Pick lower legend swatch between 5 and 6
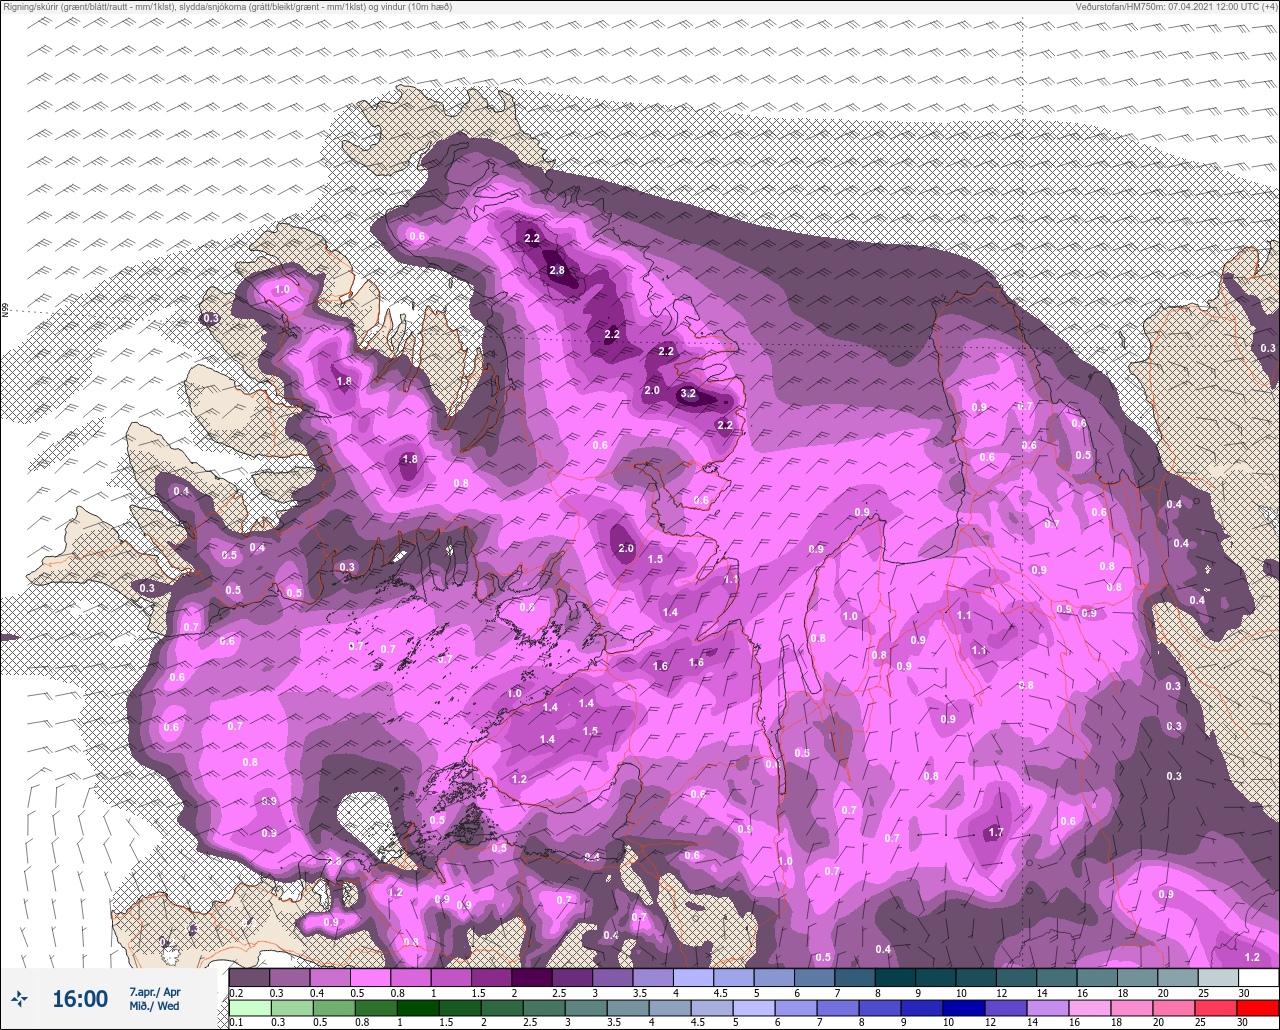Screen dimensions: 1280x1030 tap(754, 1008)
